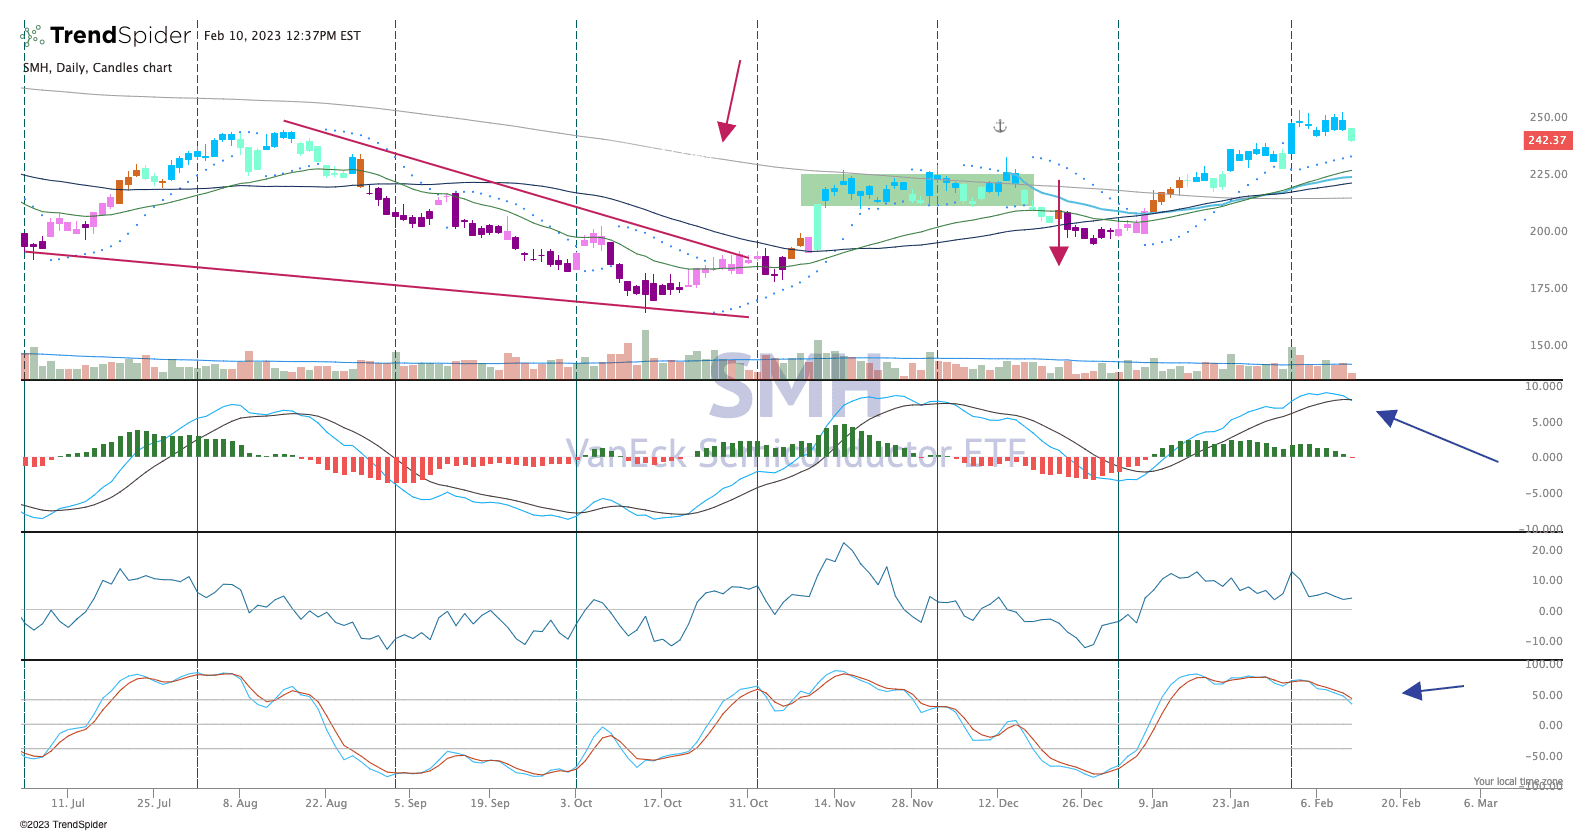Click the chart timestamp Feb 10, 2023 12:37PM EST
1593x834 pixels.
click(x=282, y=36)
